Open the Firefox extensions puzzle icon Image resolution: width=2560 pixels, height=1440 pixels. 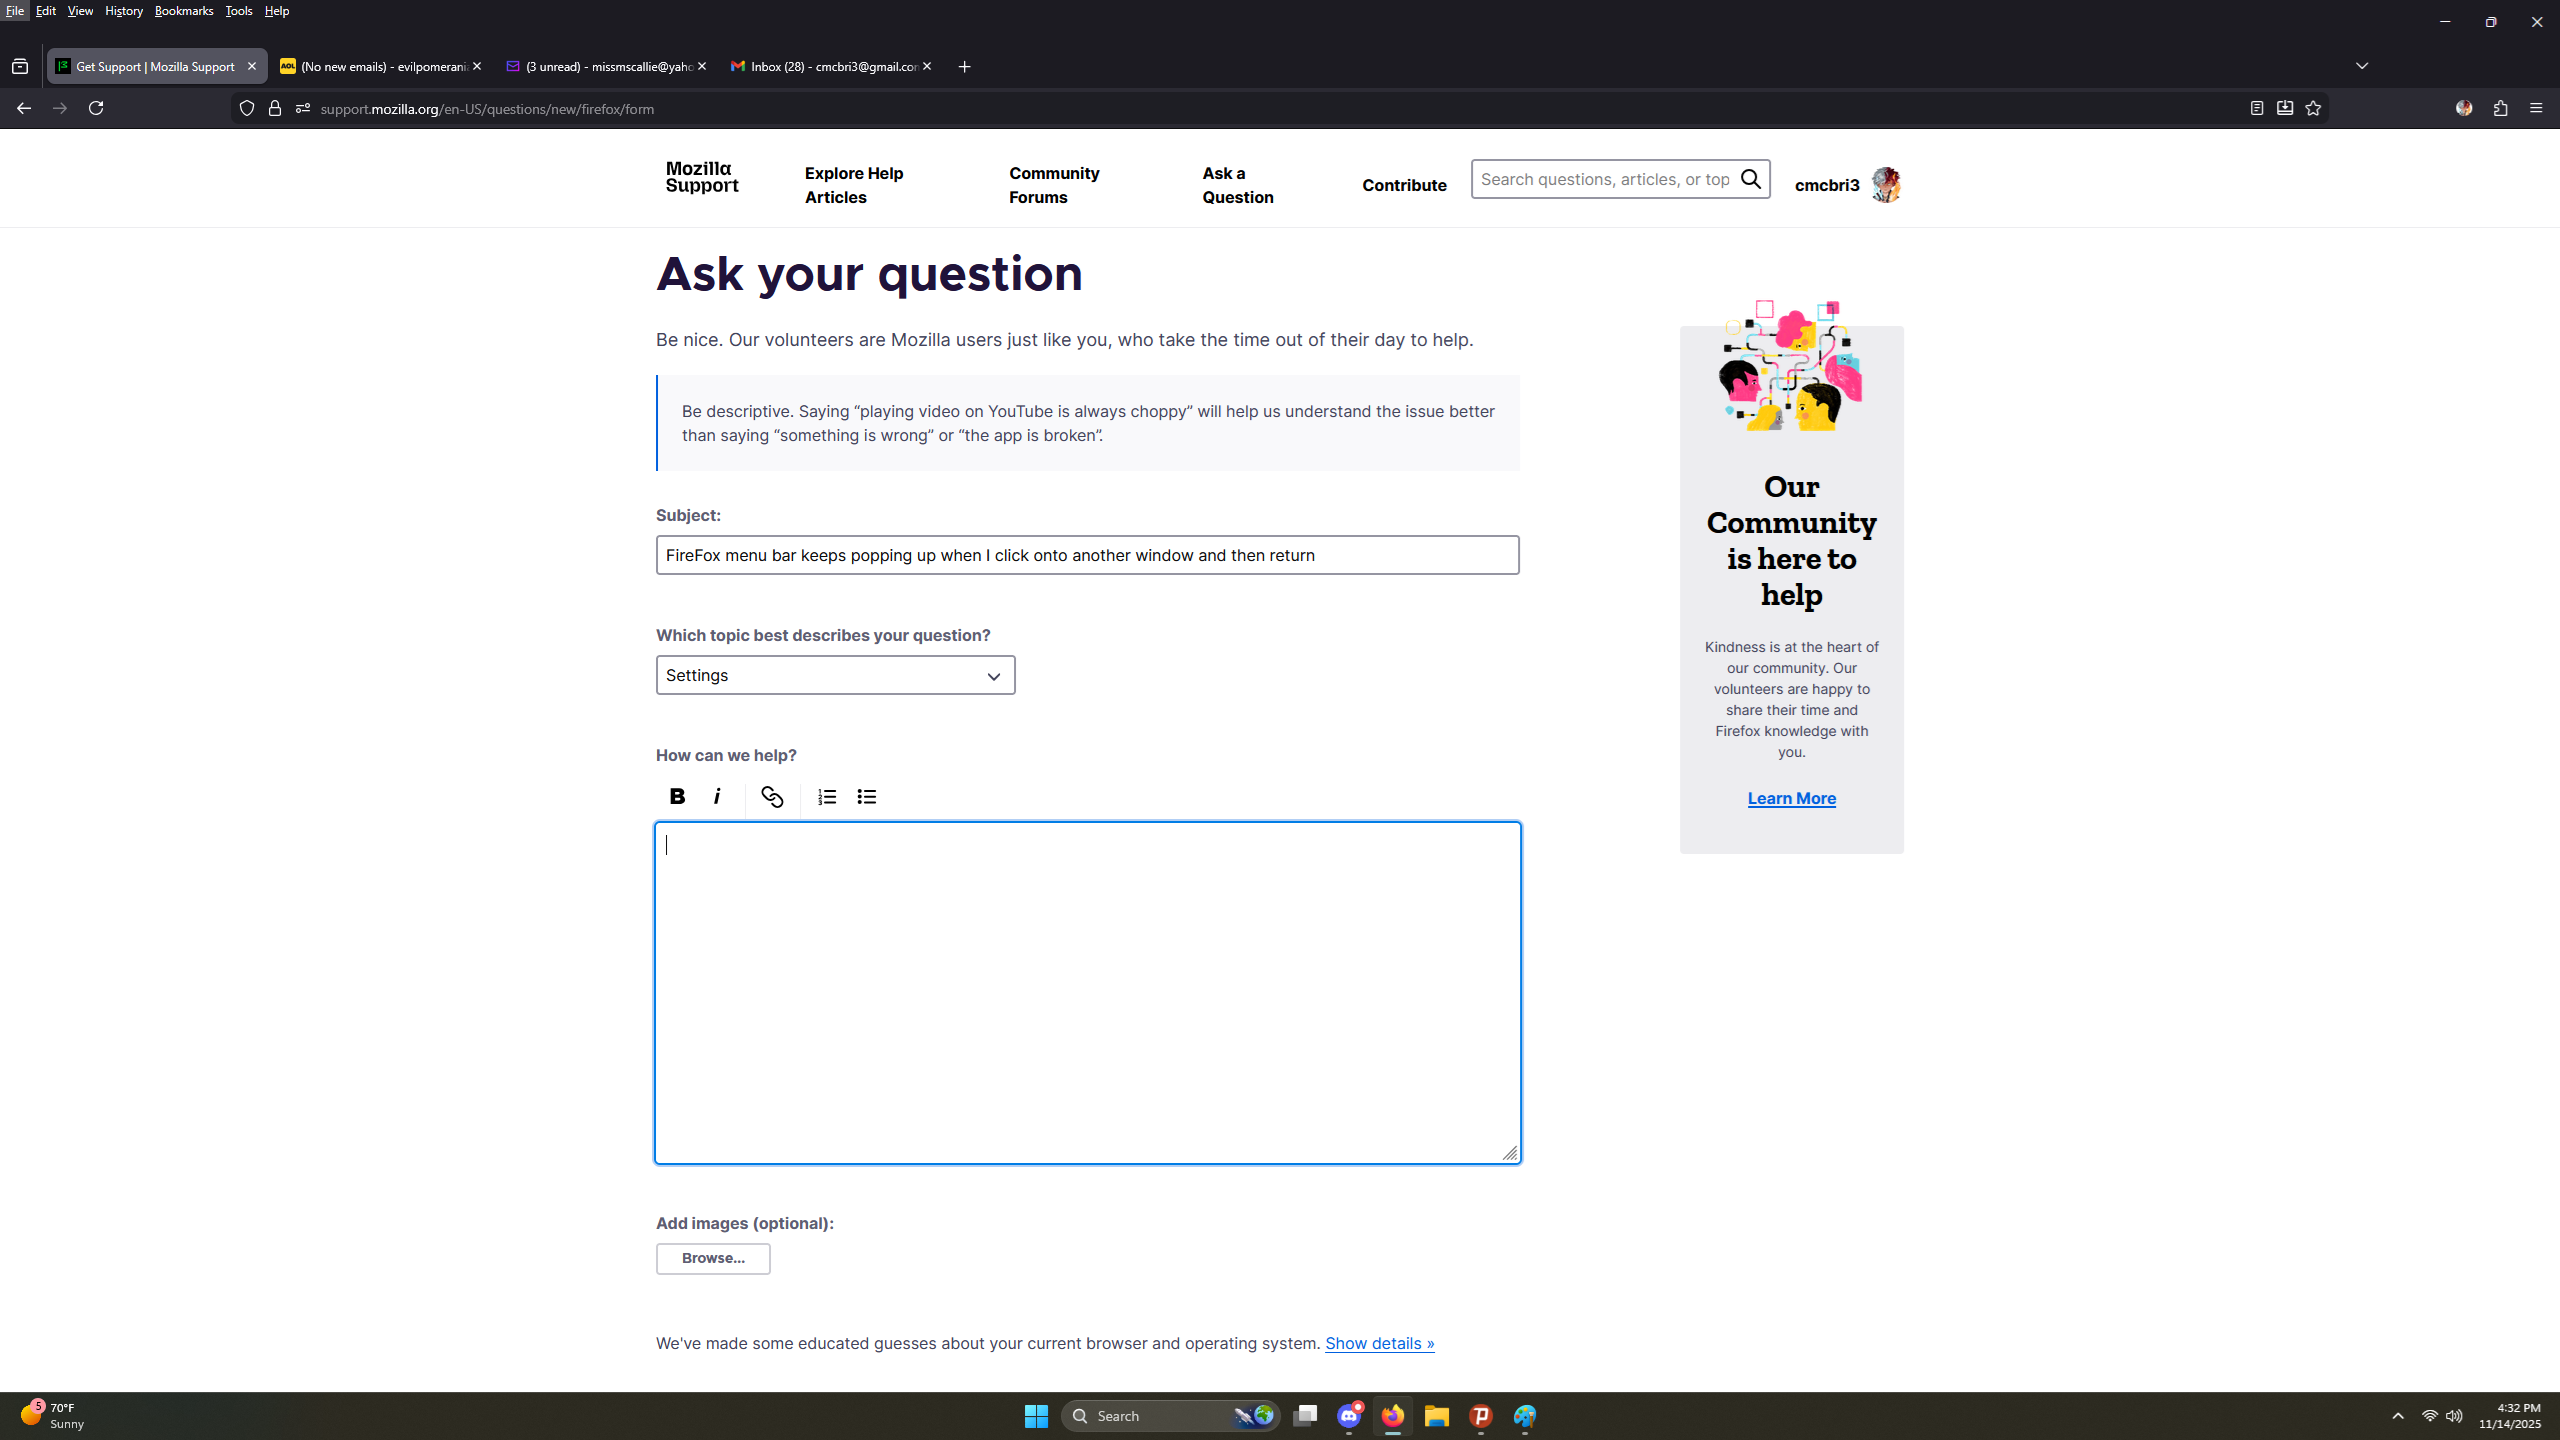2500,108
